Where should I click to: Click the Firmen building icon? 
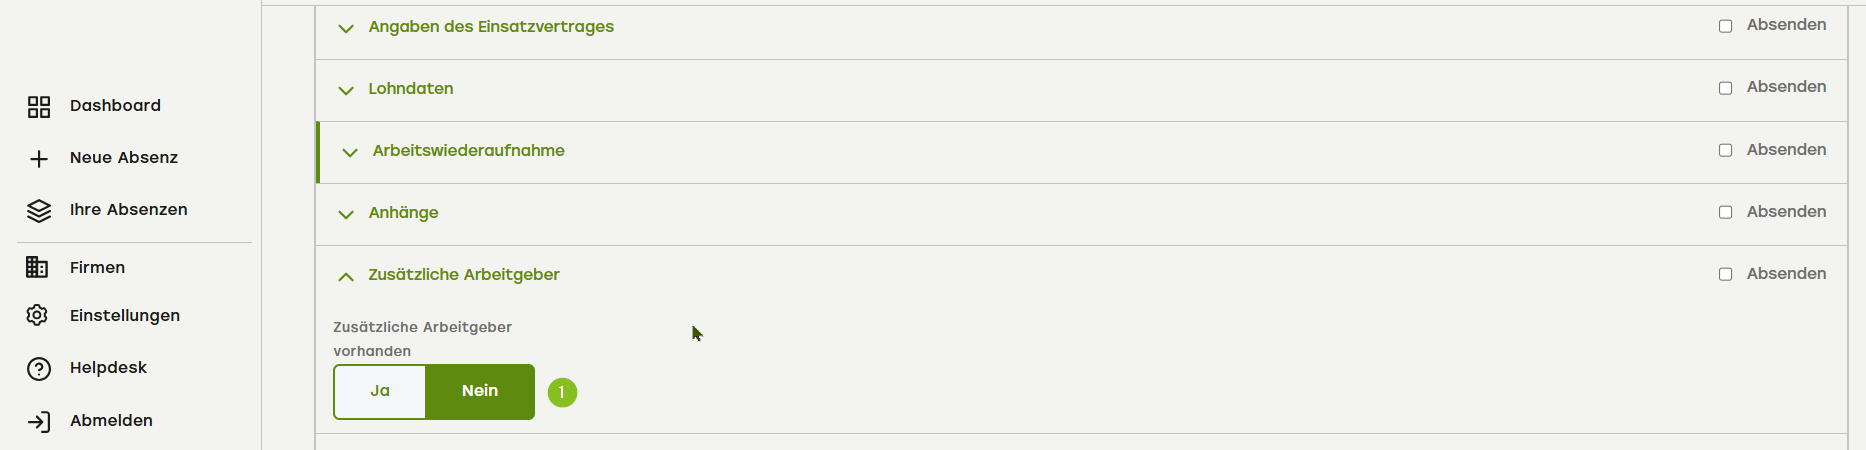coord(37,267)
